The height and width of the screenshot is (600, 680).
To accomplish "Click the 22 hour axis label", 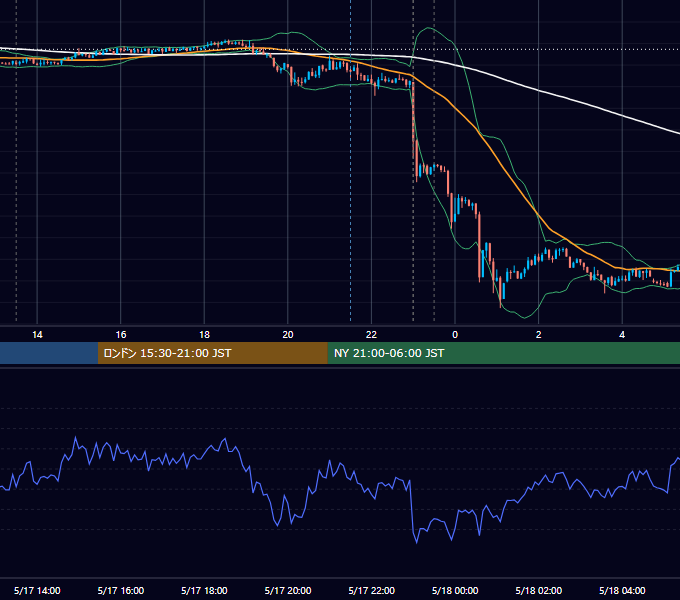I will (x=371, y=335).
